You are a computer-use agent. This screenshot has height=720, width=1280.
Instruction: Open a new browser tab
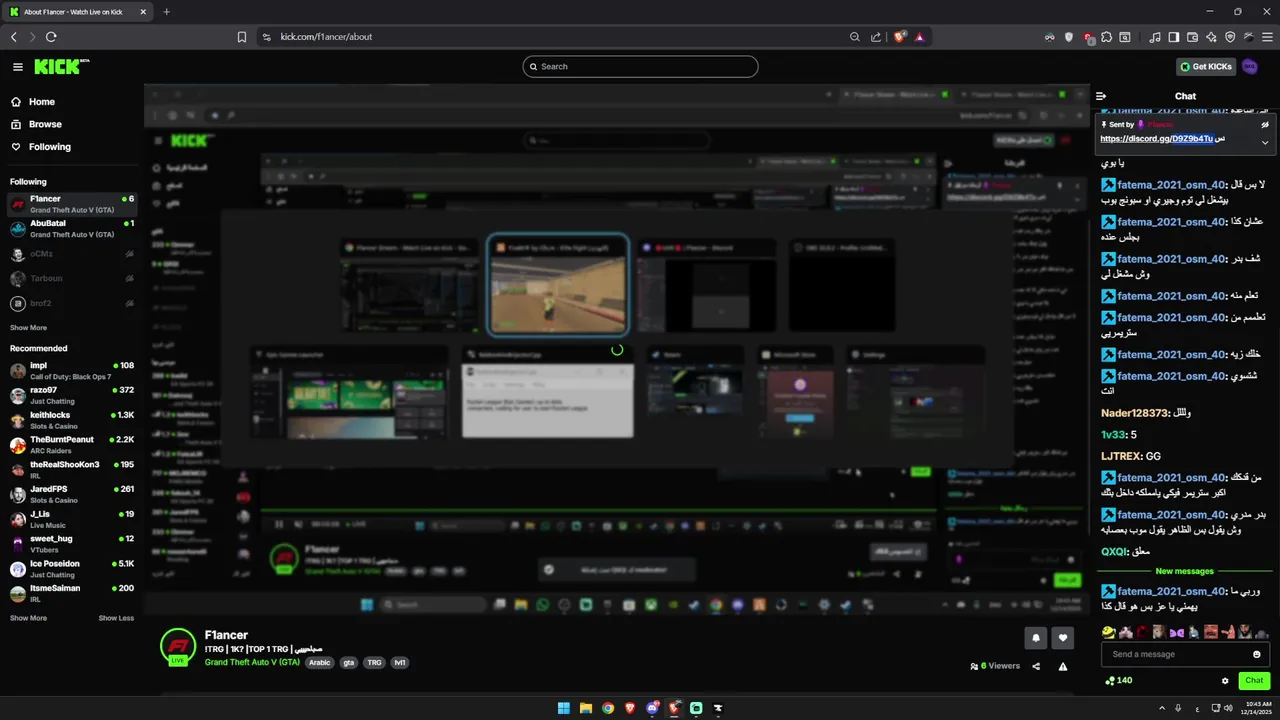pyautogui.click(x=166, y=12)
